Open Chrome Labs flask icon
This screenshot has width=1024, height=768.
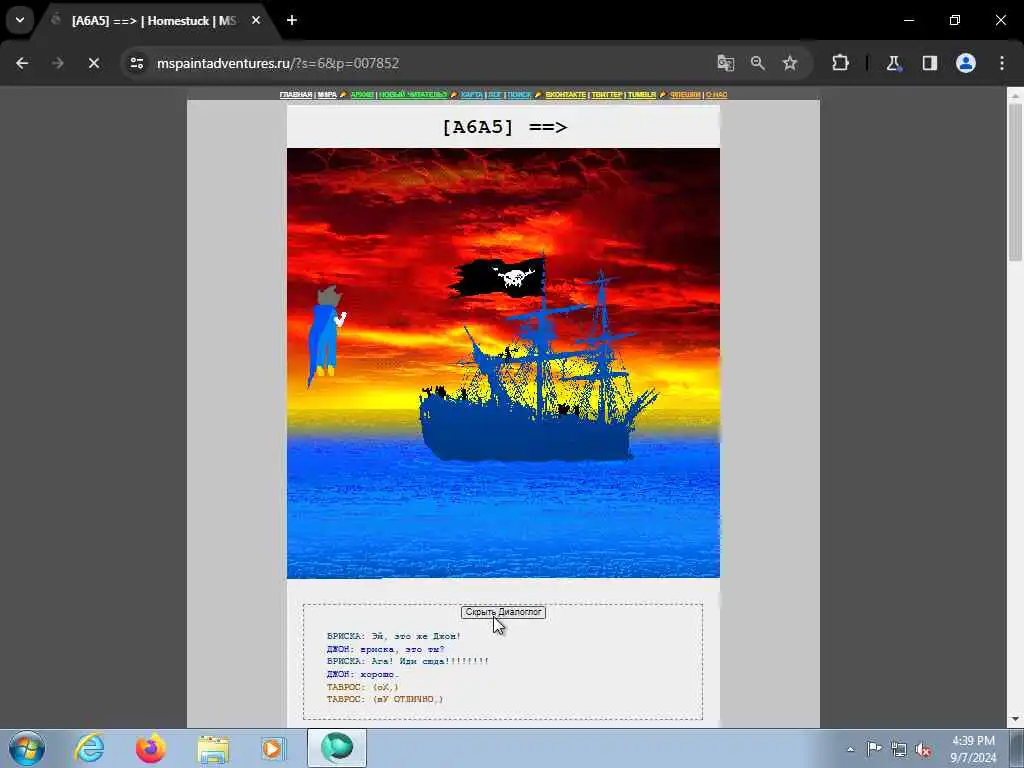point(893,63)
